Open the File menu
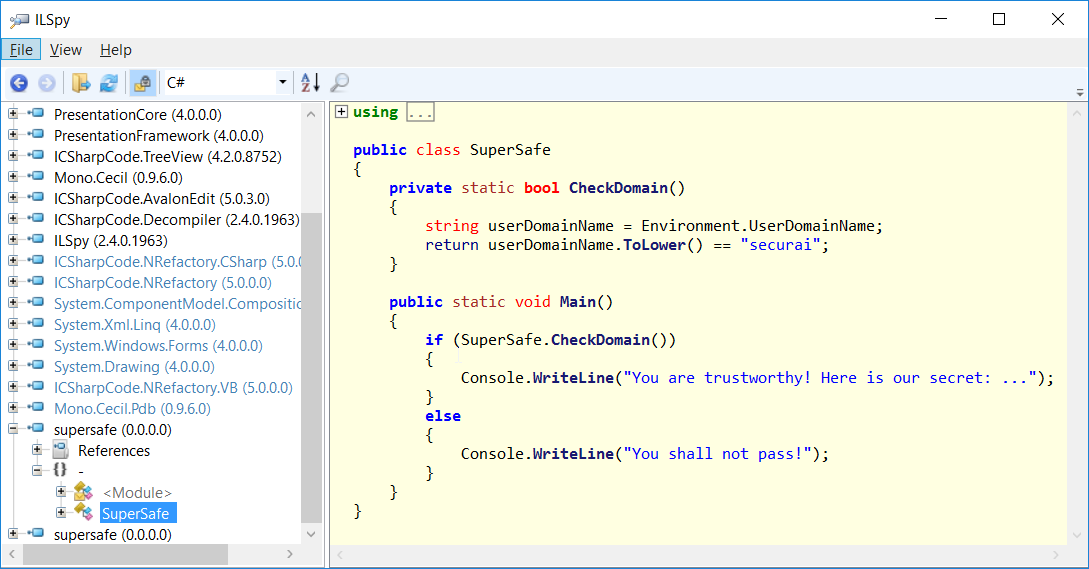1089x569 pixels. pyautogui.click(x=21, y=50)
